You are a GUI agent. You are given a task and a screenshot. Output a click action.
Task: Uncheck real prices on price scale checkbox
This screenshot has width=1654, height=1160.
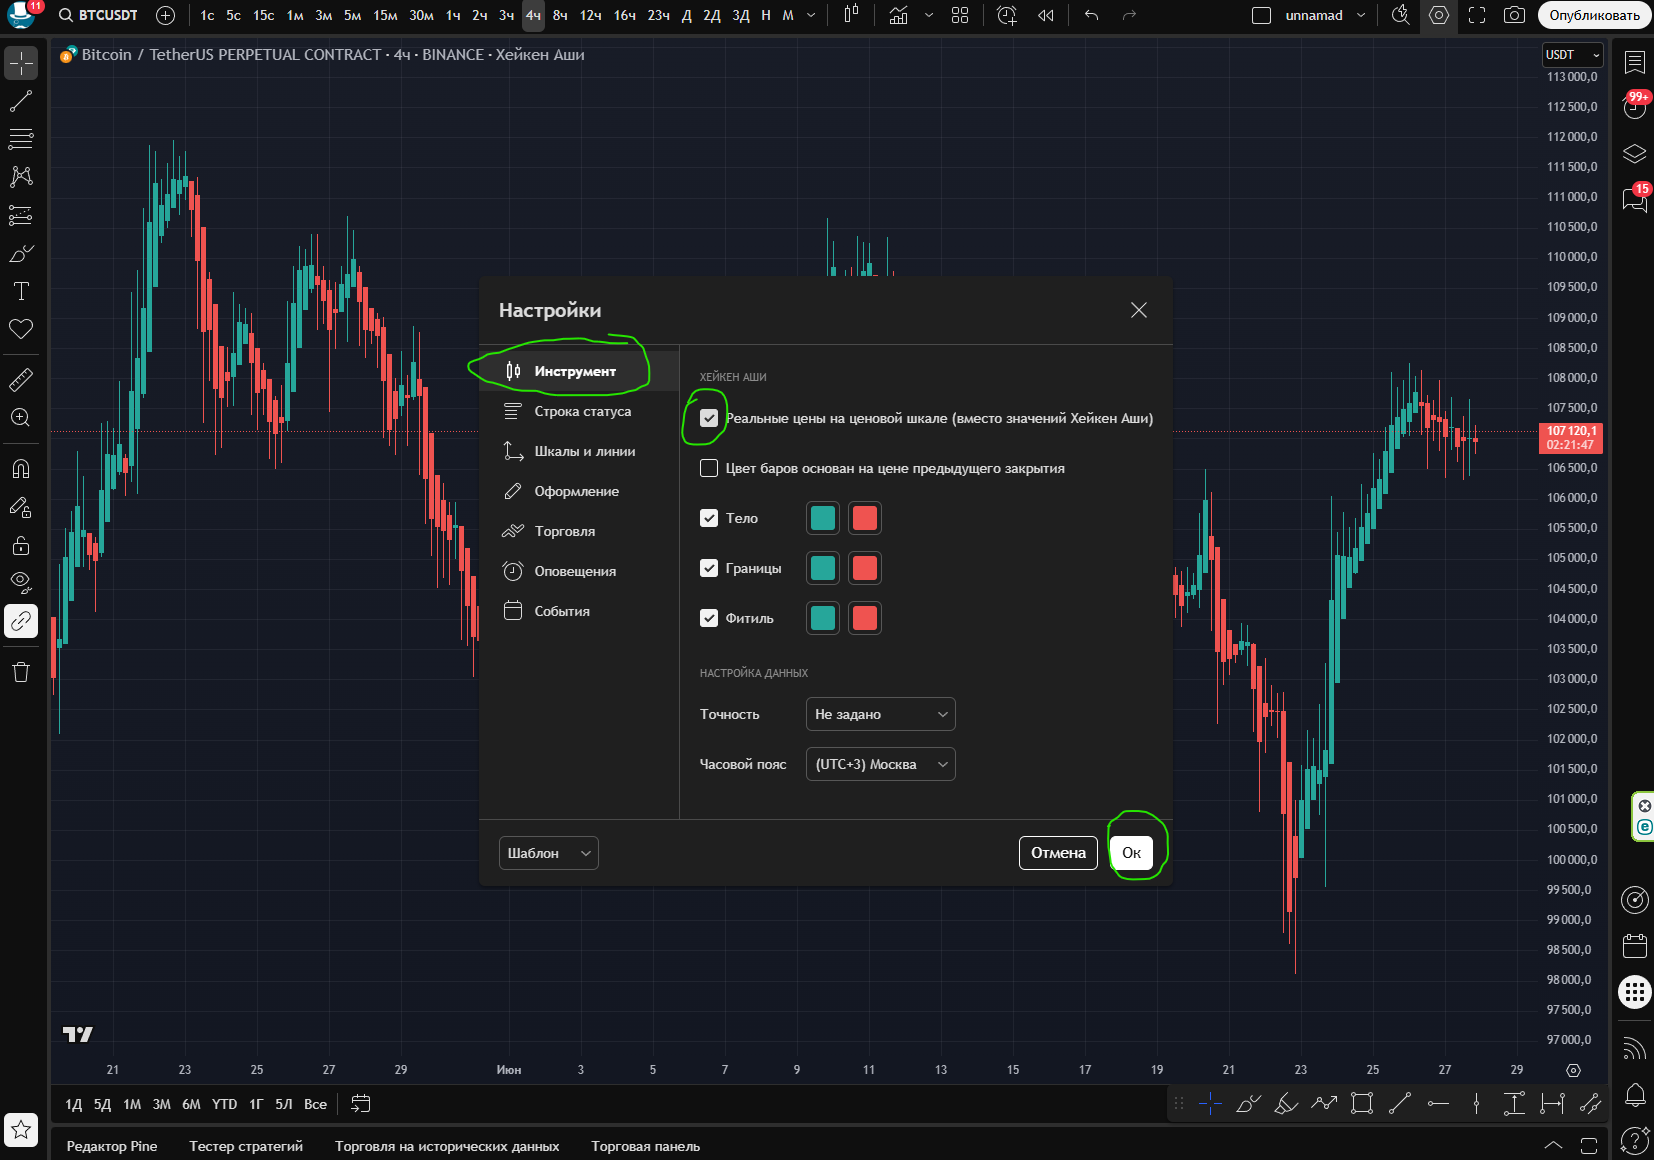click(709, 418)
